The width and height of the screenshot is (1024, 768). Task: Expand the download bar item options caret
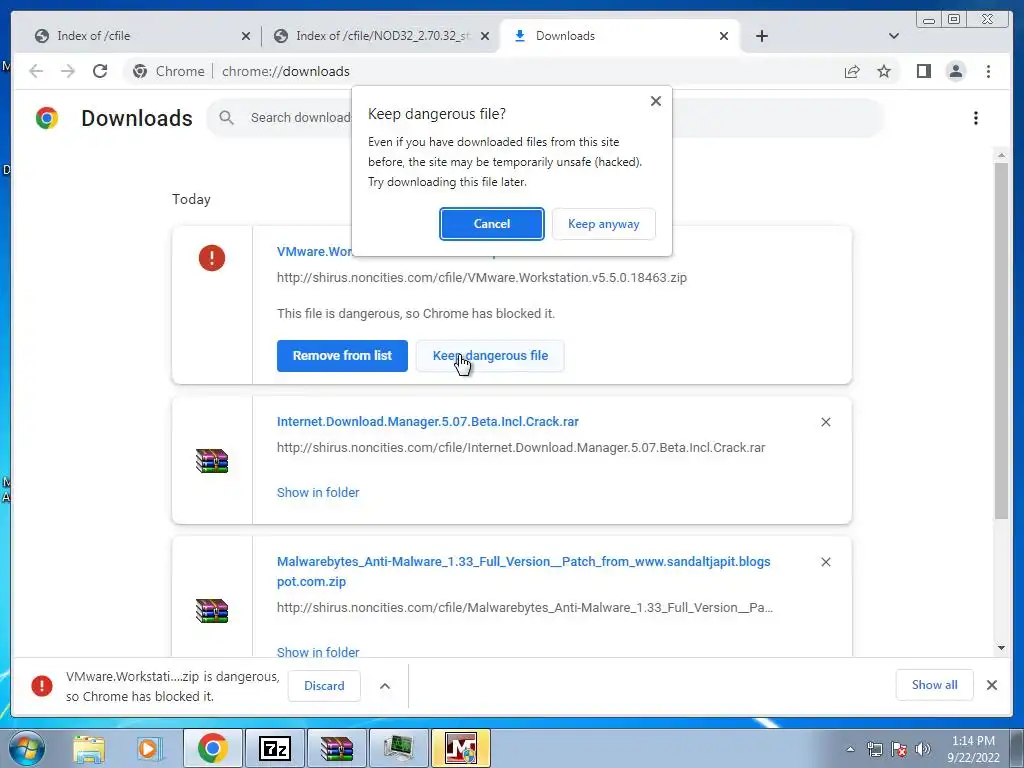[385, 686]
